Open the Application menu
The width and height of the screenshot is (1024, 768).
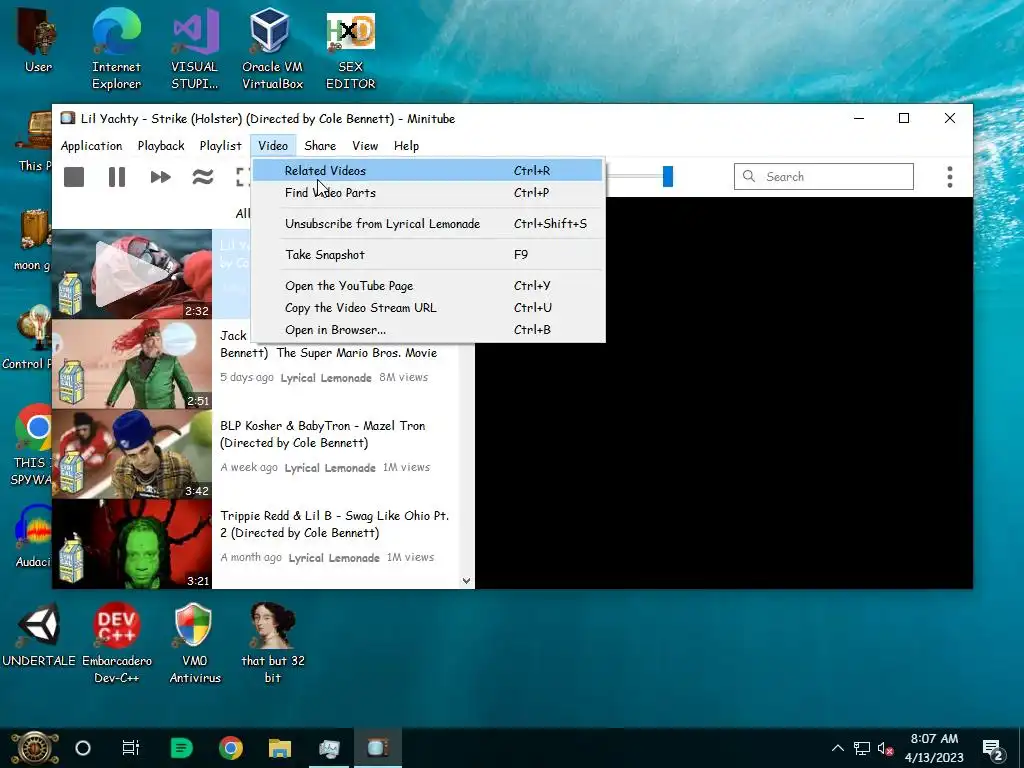(x=91, y=146)
